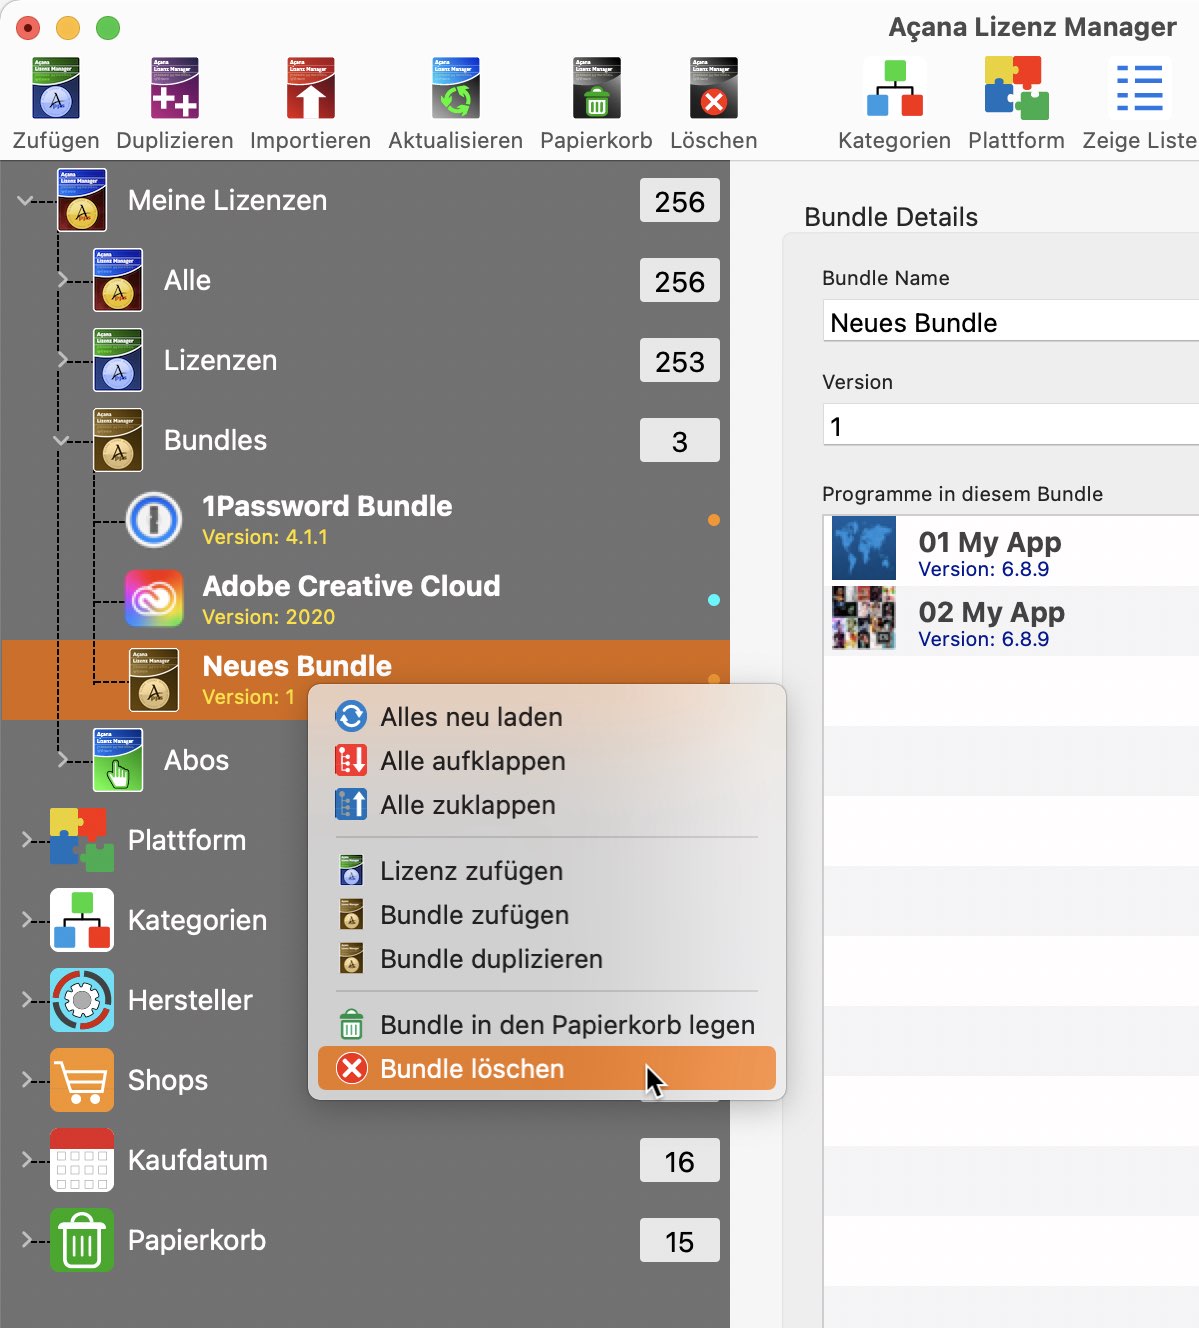Open the Plattform puzzle toolbar icon
Viewport: 1199px width, 1328px height.
[x=1016, y=88]
